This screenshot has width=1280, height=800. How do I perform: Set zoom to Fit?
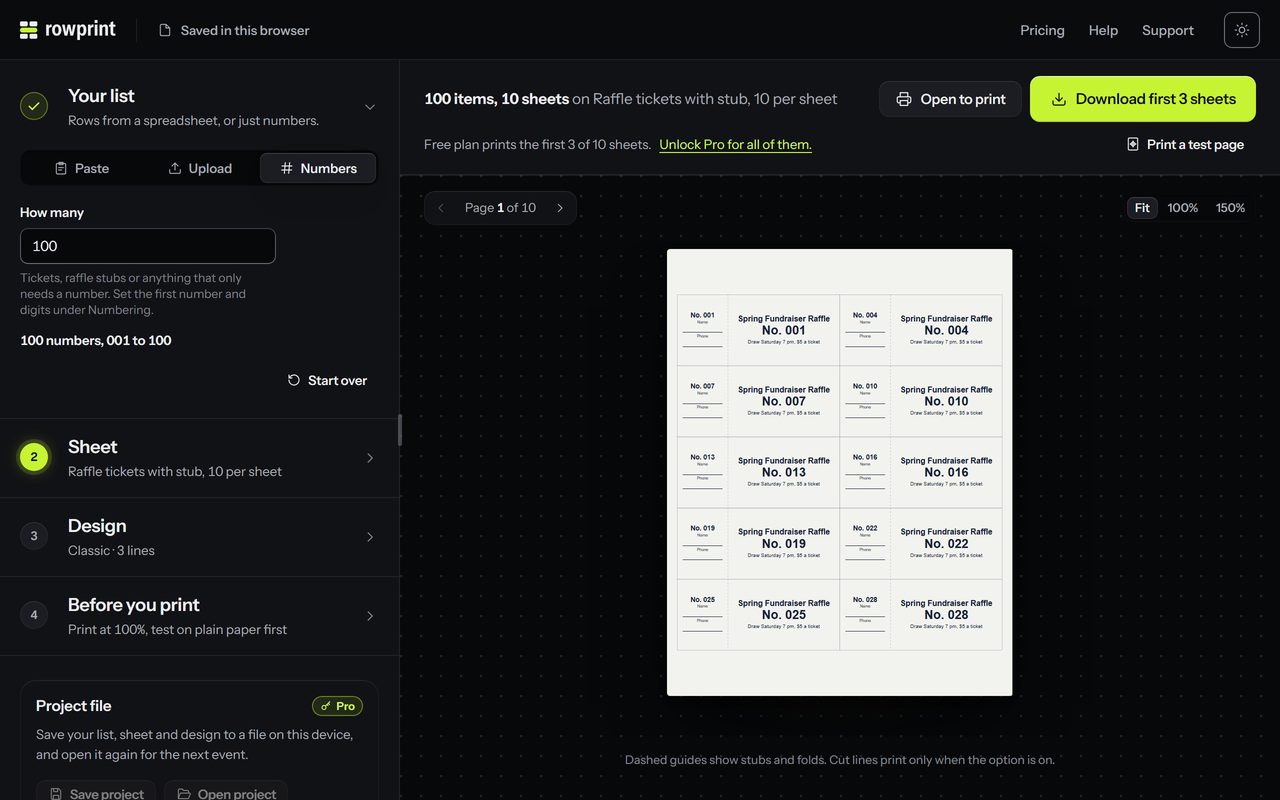click(x=1142, y=208)
